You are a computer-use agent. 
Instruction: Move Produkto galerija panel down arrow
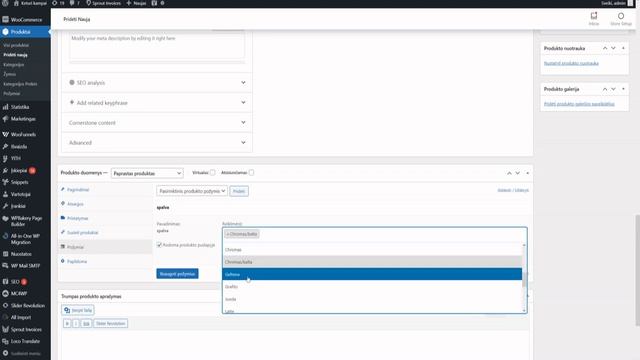click(613, 89)
